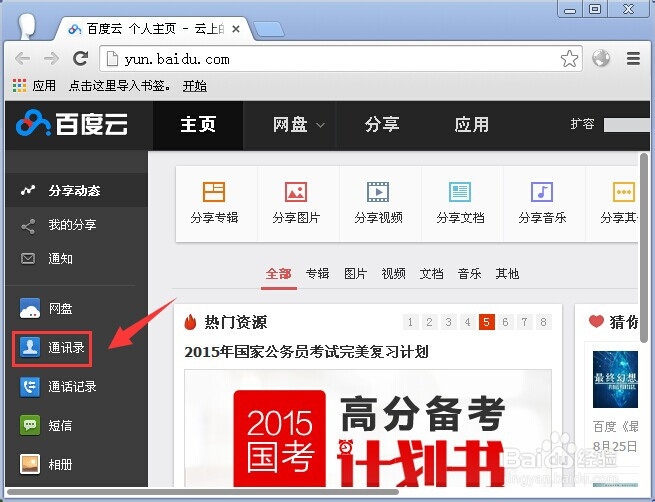Select the 全部 filter tab

click(x=279, y=274)
